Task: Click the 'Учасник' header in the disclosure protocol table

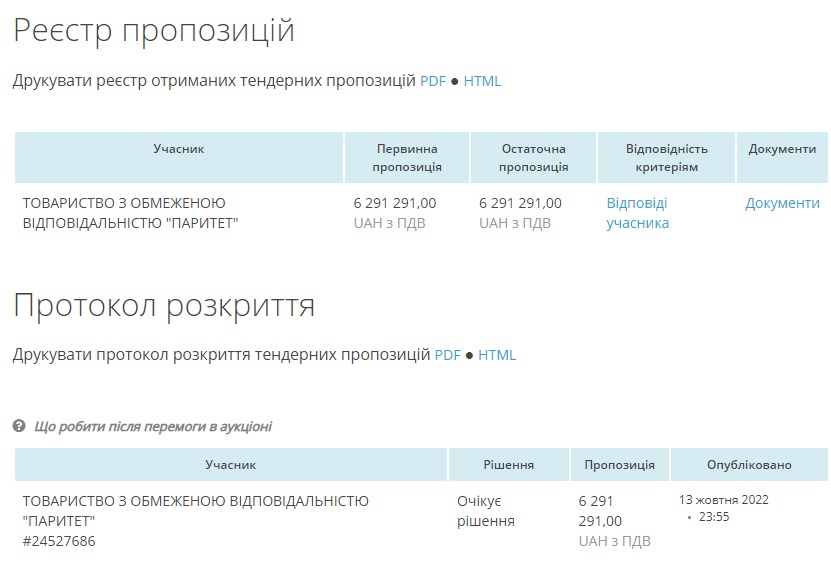Action: [x=231, y=465]
